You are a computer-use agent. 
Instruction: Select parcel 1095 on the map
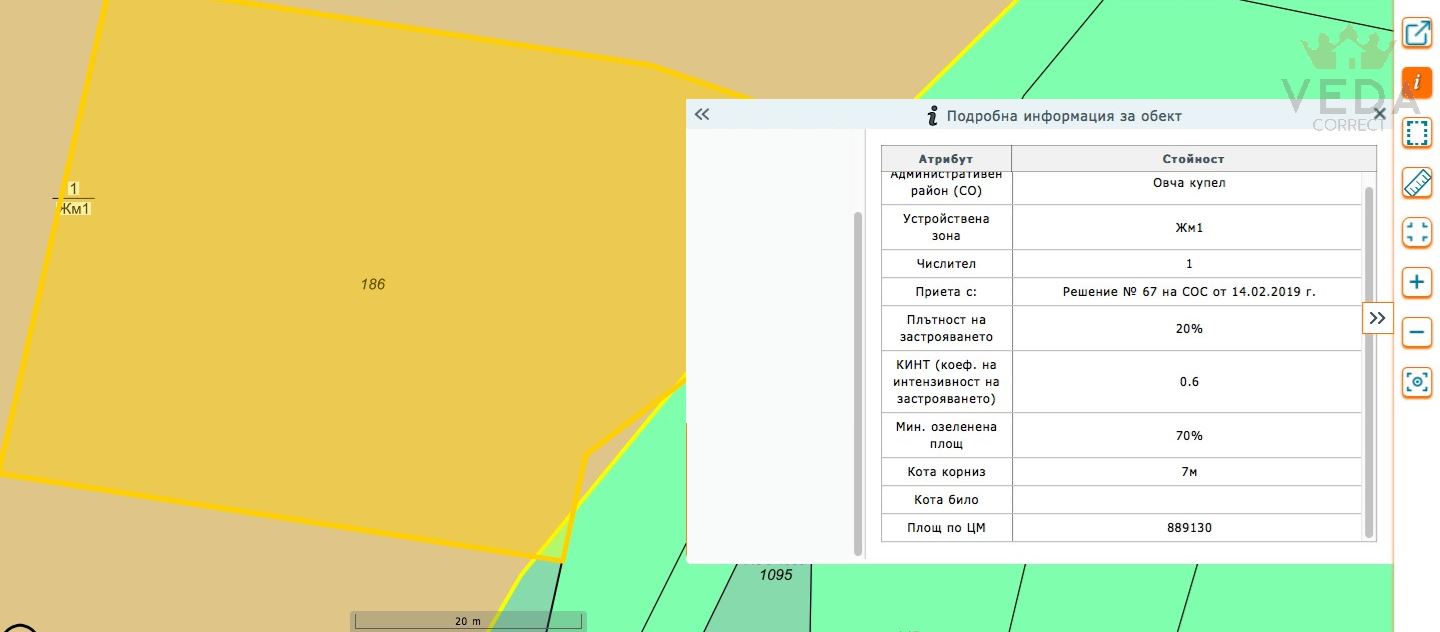(776, 575)
